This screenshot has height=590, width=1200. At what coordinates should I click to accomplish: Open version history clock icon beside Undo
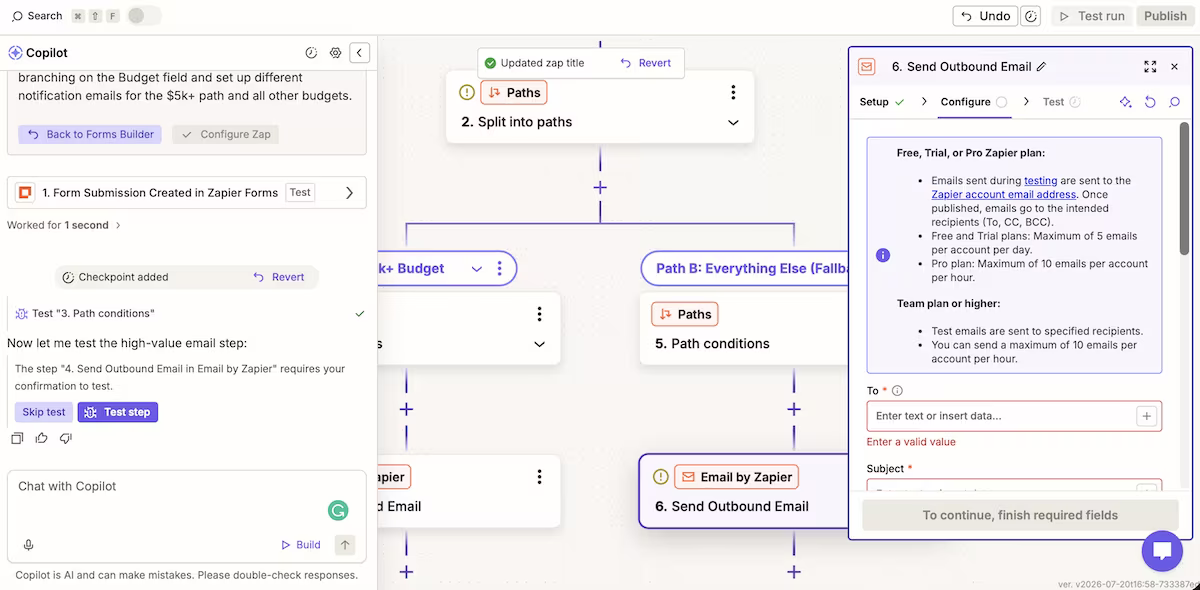coord(1031,16)
